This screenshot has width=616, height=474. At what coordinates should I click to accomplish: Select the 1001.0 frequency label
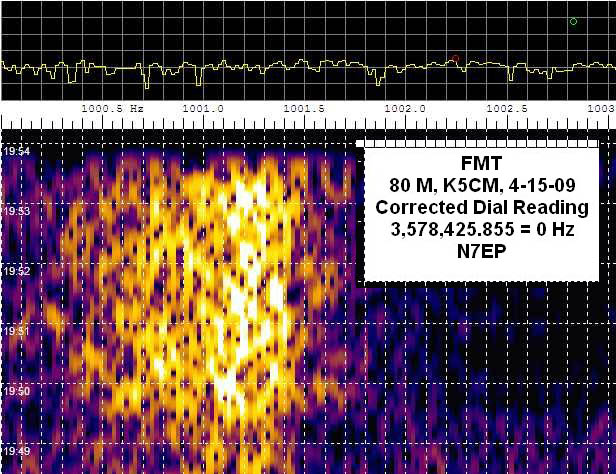[203, 108]
